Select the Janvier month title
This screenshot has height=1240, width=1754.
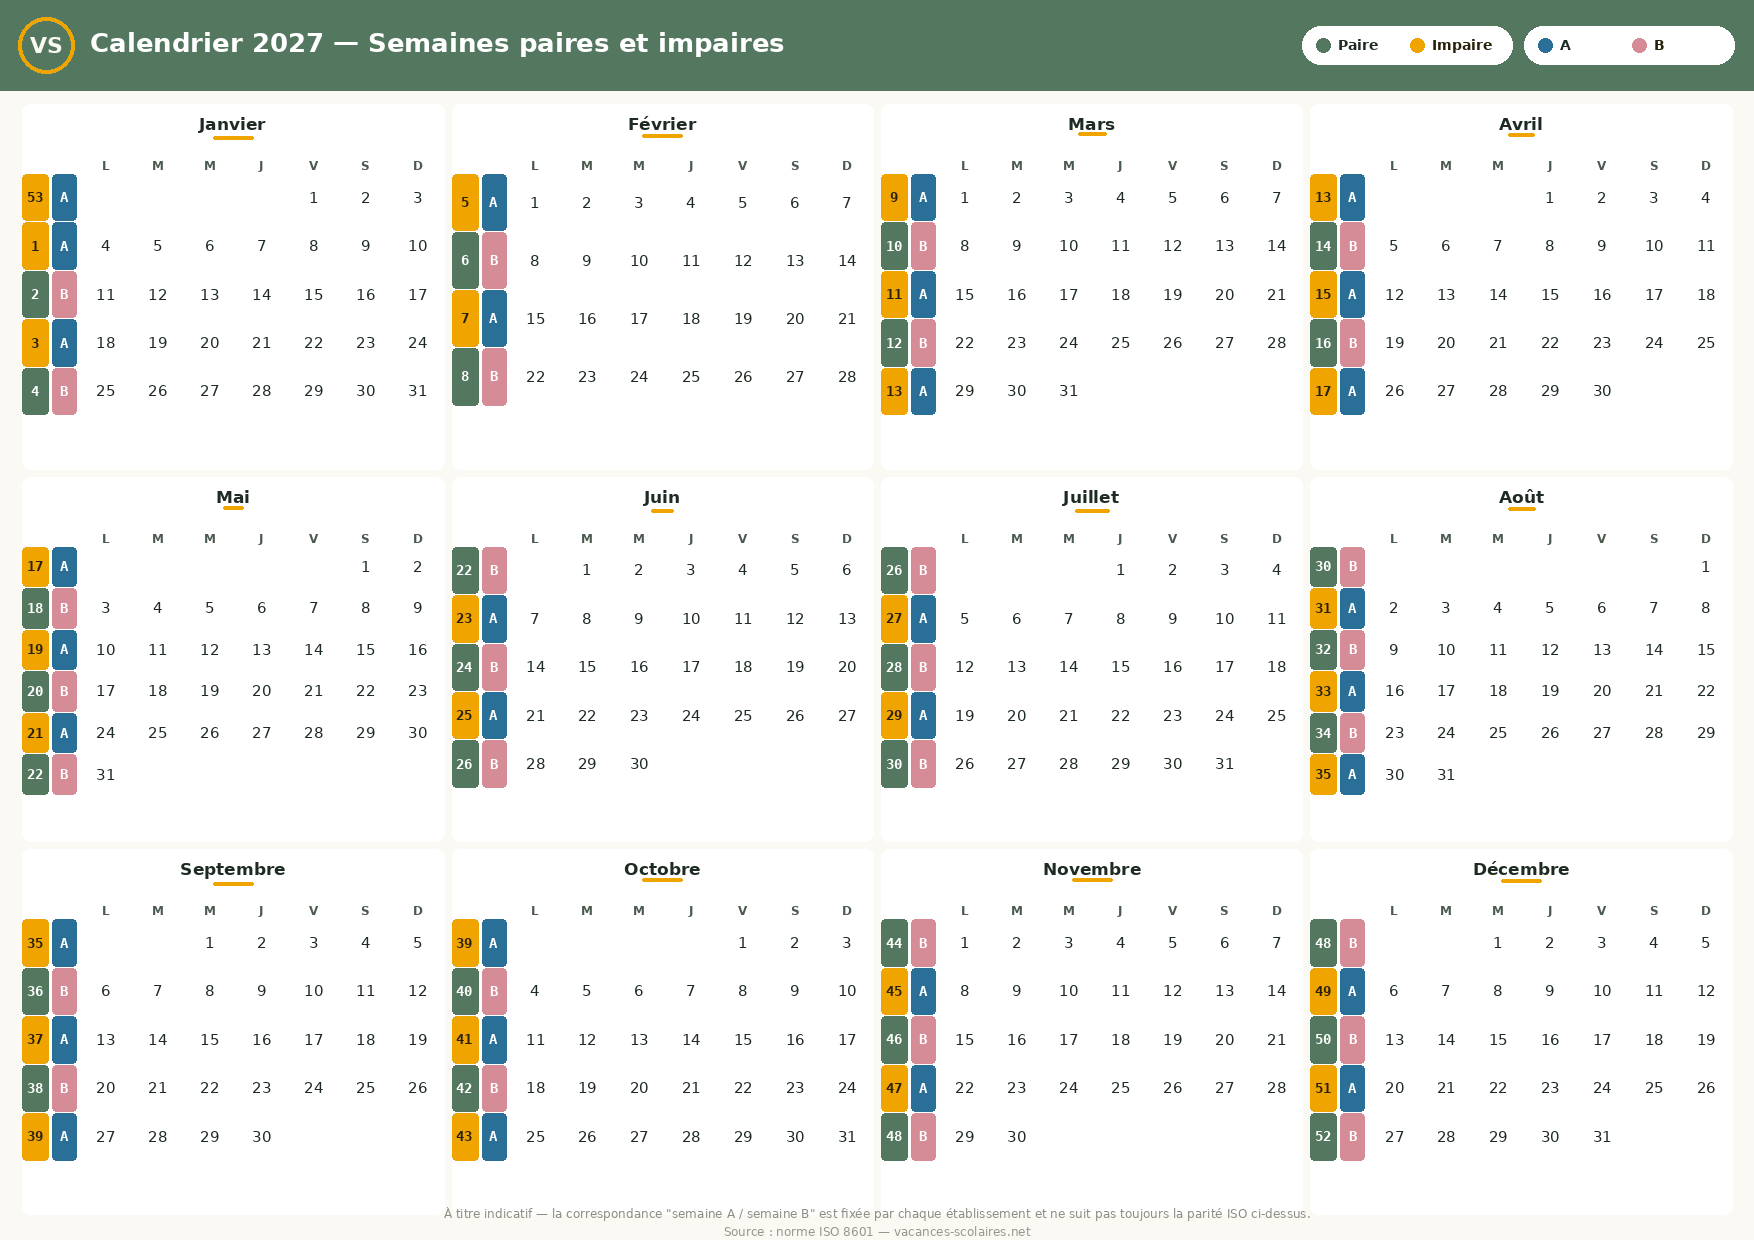pos(232,124)
